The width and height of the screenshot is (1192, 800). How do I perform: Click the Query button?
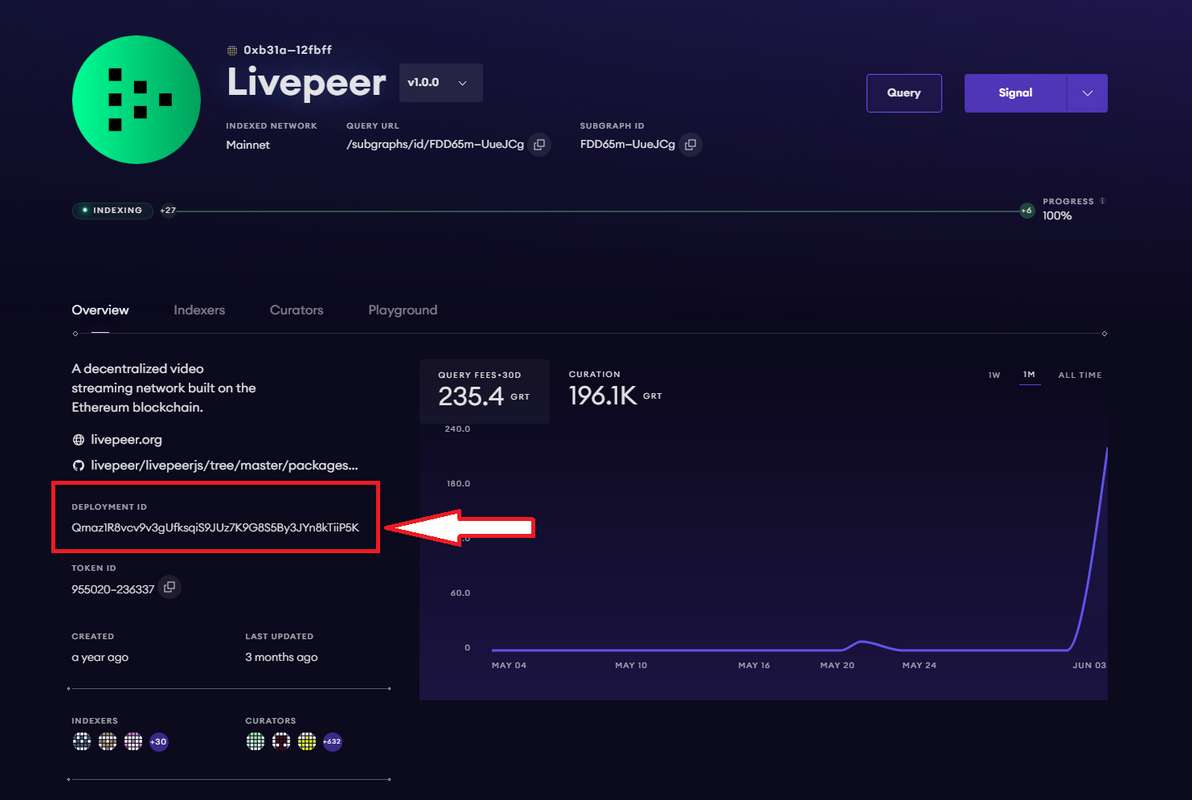click(904, 93)
